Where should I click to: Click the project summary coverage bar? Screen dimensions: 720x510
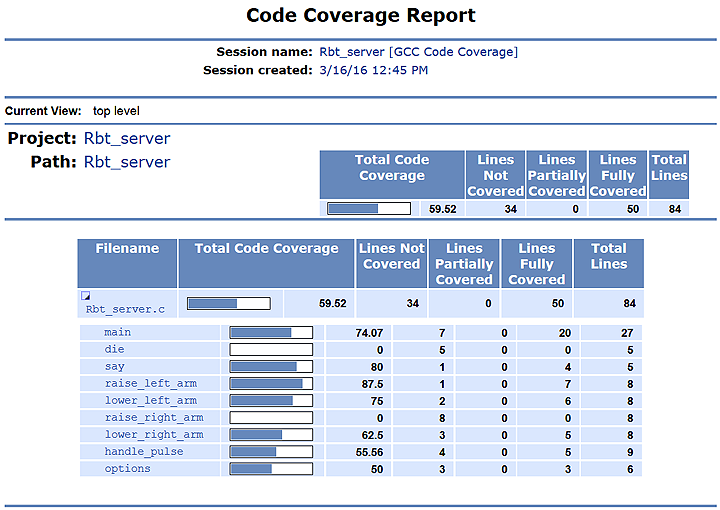tap(369, 209)
